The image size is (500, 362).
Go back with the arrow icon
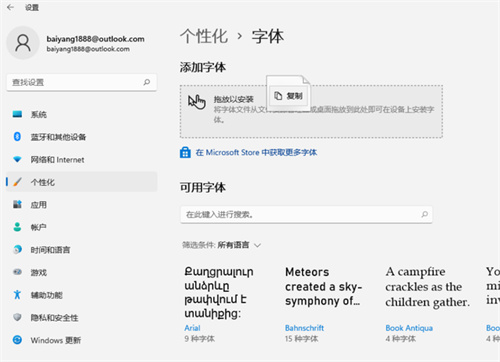[10, 7]
